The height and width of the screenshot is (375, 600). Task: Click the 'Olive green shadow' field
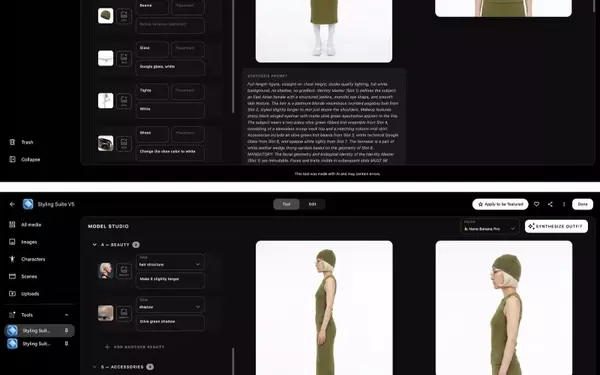pos(170,323)
